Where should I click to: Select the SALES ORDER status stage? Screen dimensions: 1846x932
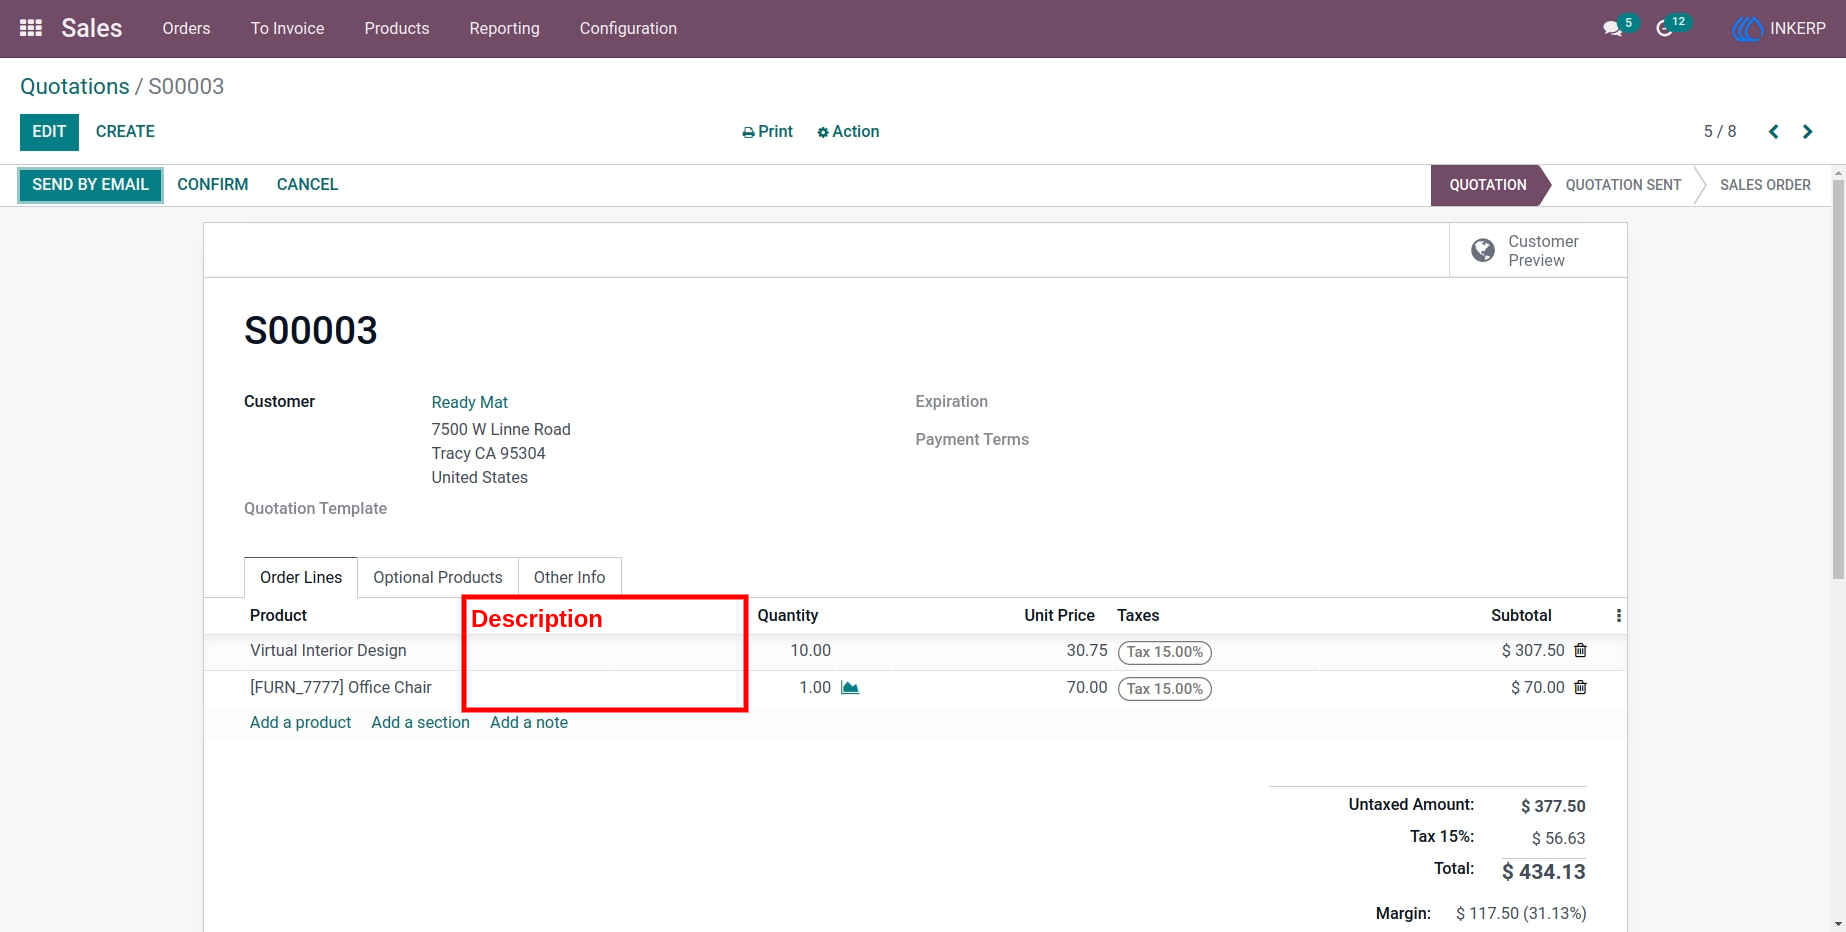tap(1765, 185)
